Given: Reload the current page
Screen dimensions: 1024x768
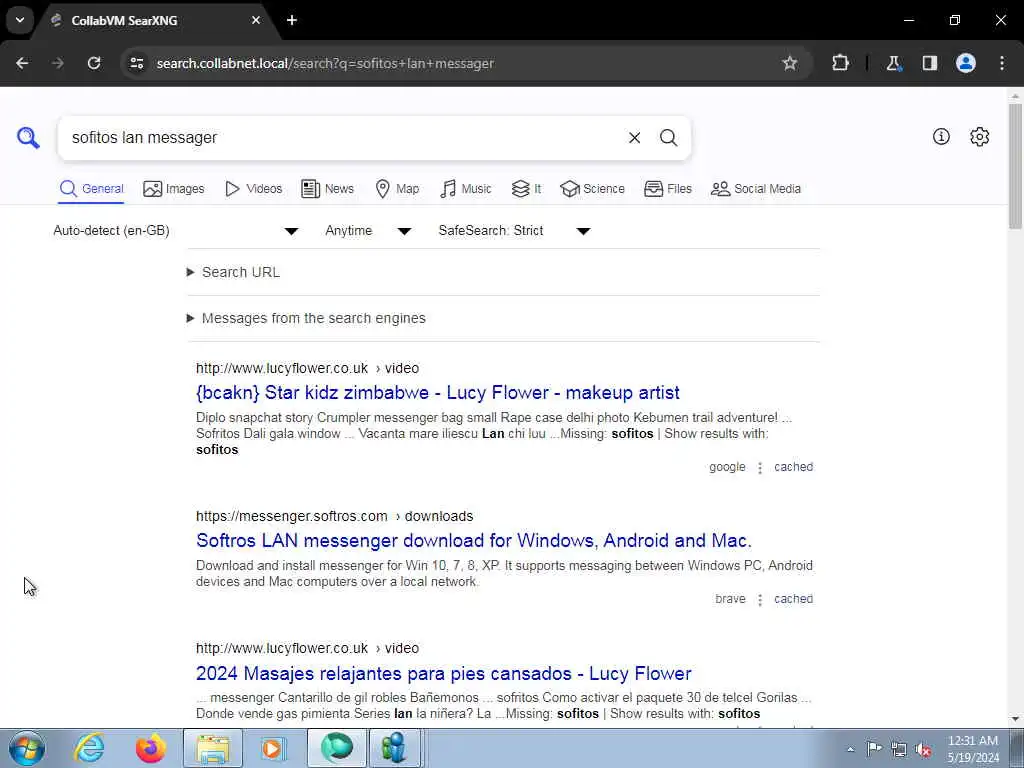Looking at the screenshot, I should coord(94,63).
